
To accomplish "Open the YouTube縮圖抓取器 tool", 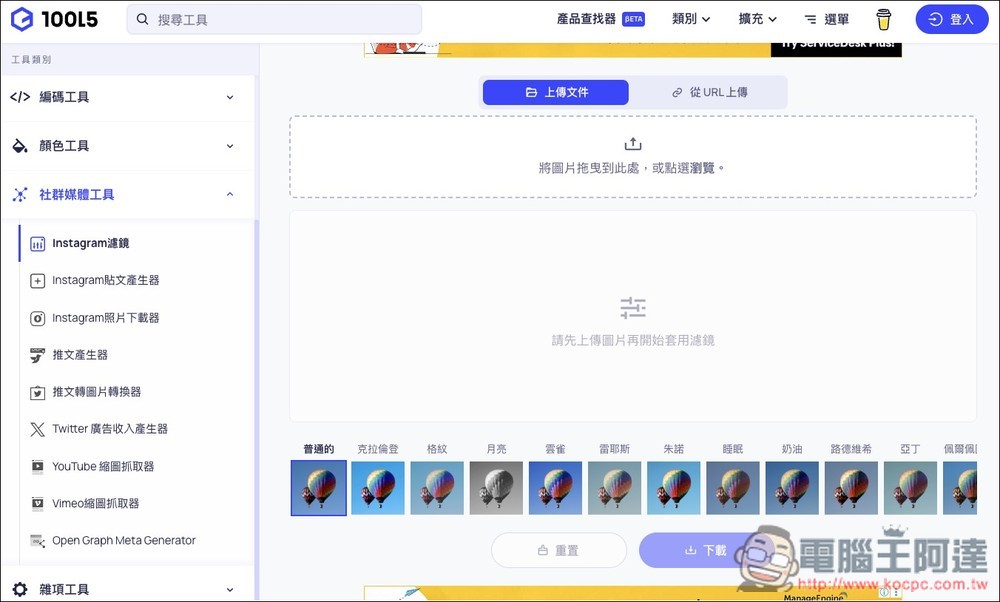I will (x=105, y=466).
